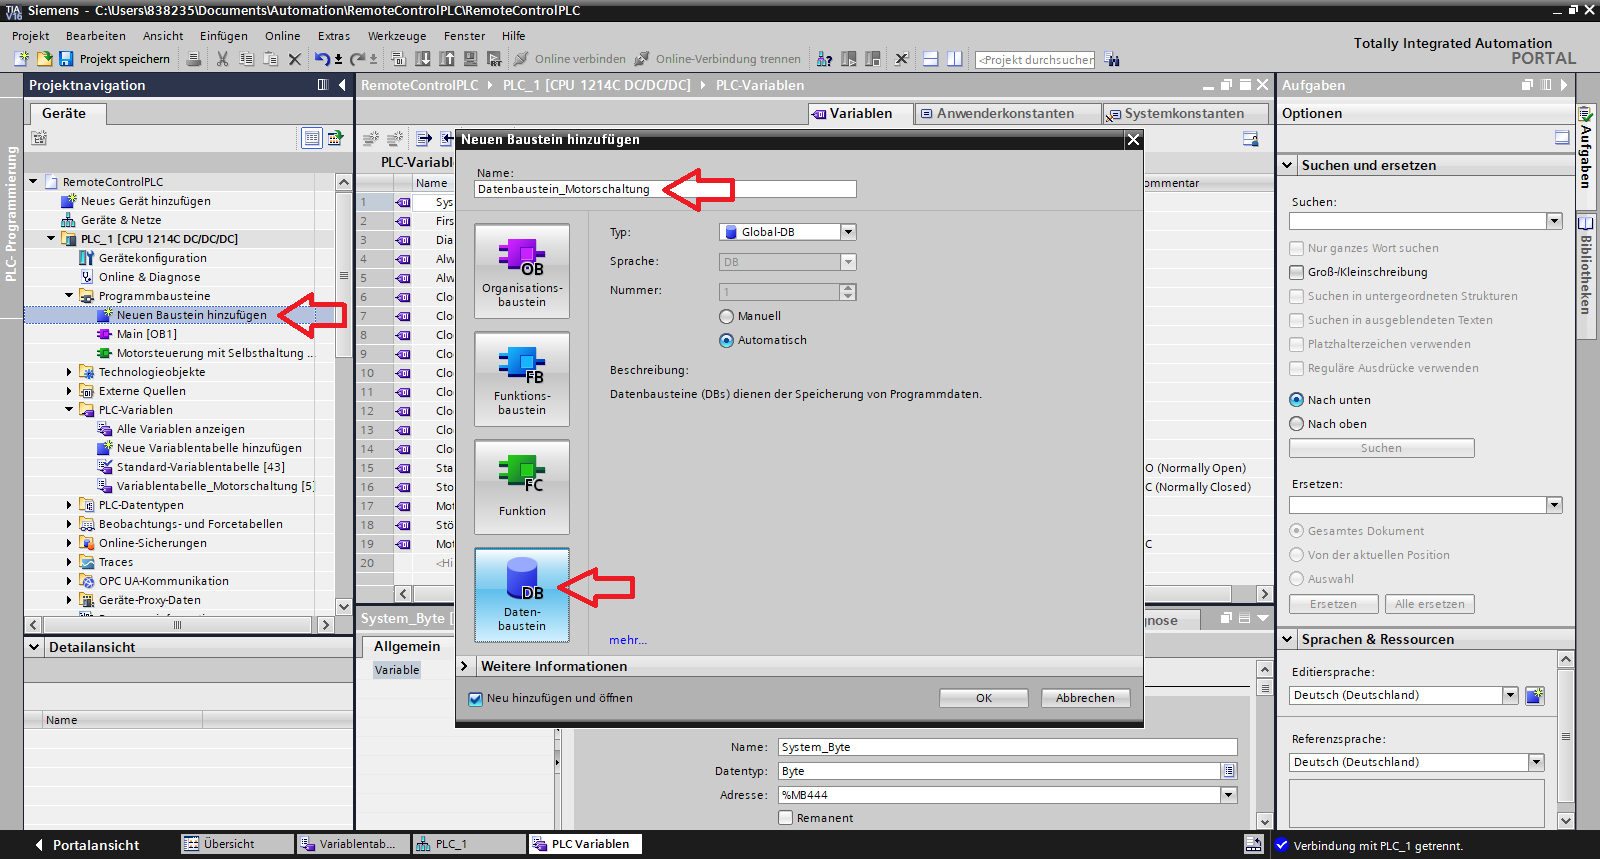Select 'Main [OB1]' in project tree
Viewport: 1600px width, 859px height.
146,334
